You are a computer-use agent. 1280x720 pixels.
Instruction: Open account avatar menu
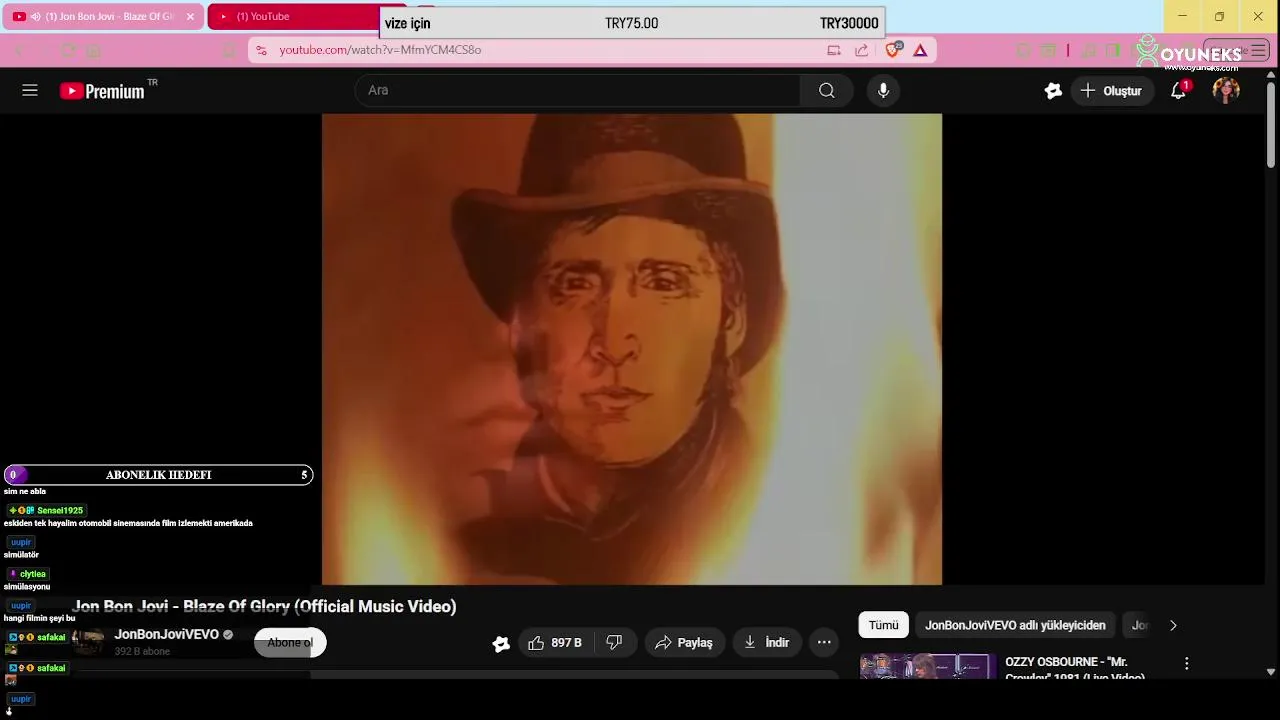pyautogui.click(x=1226, y=90)
